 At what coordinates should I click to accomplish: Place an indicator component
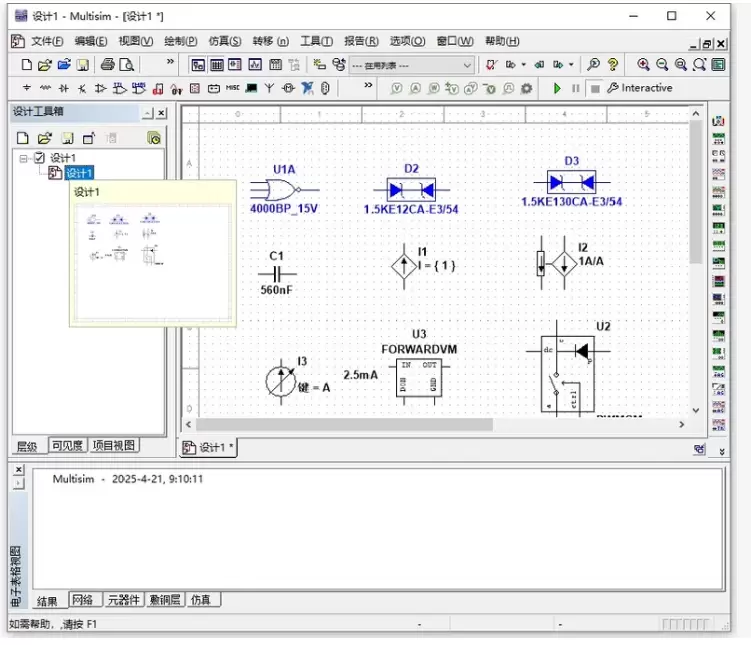point(194,88)
